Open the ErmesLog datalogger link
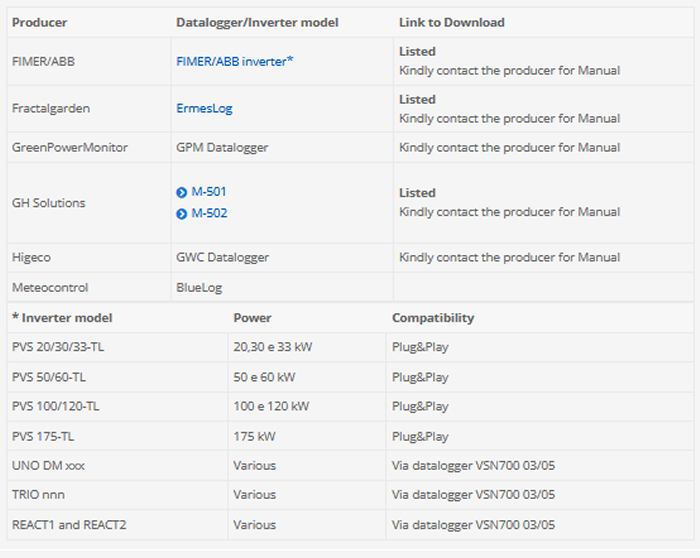 tap(204, 108)
